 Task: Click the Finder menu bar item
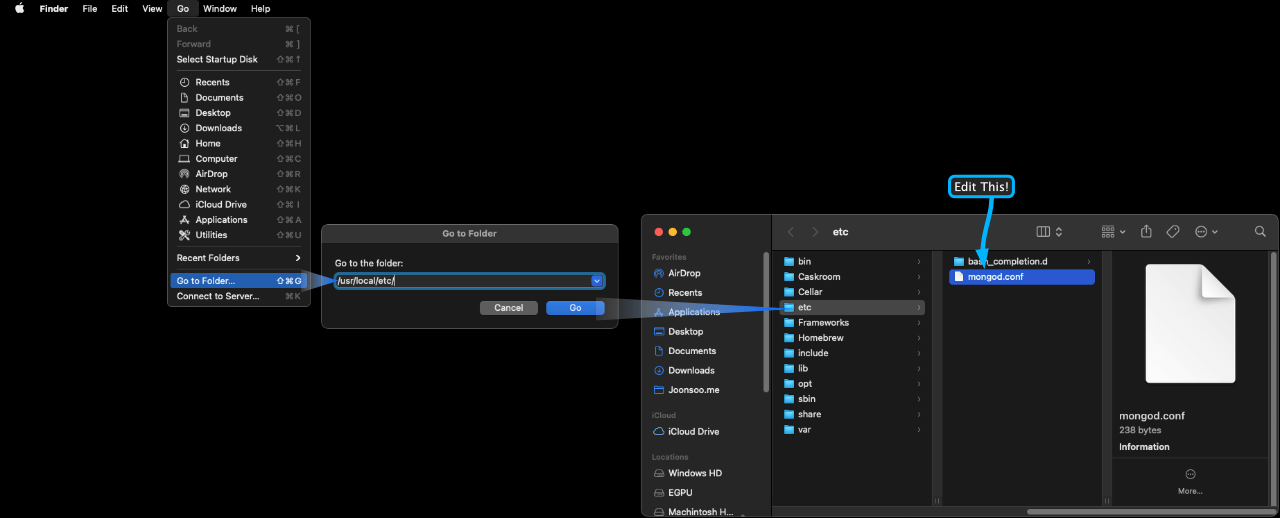(54, 8)
